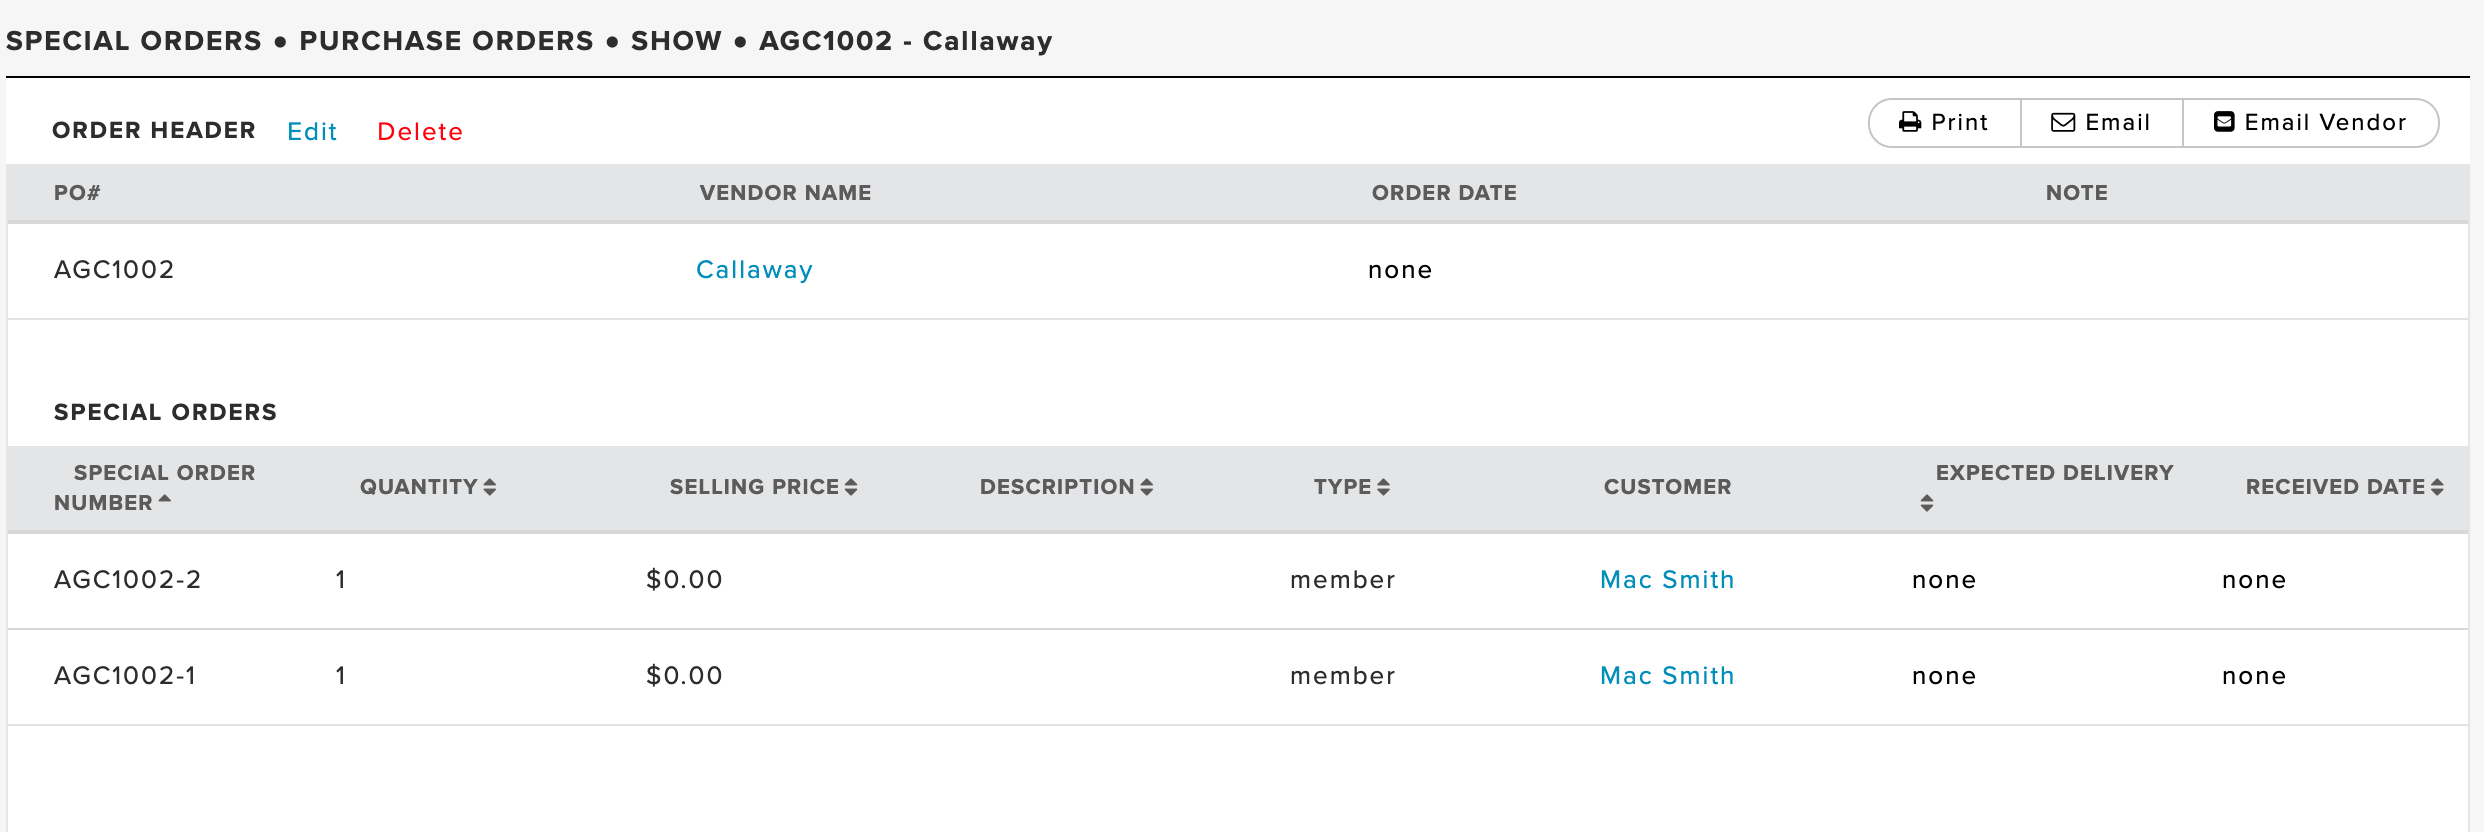Screen dimensions: 2484x832
Task: Open the Callaway vendor link
Action: click(755, 270)
